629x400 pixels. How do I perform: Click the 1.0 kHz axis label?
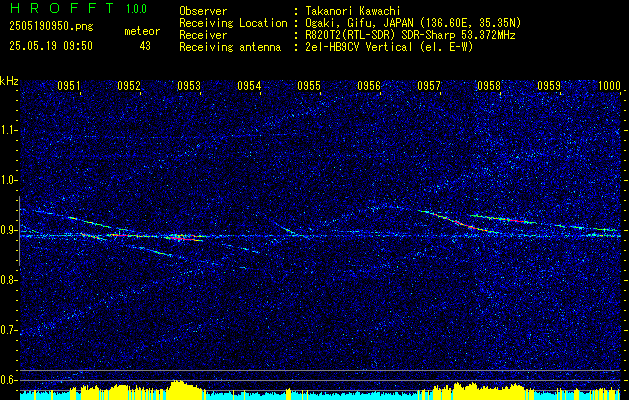8,180
